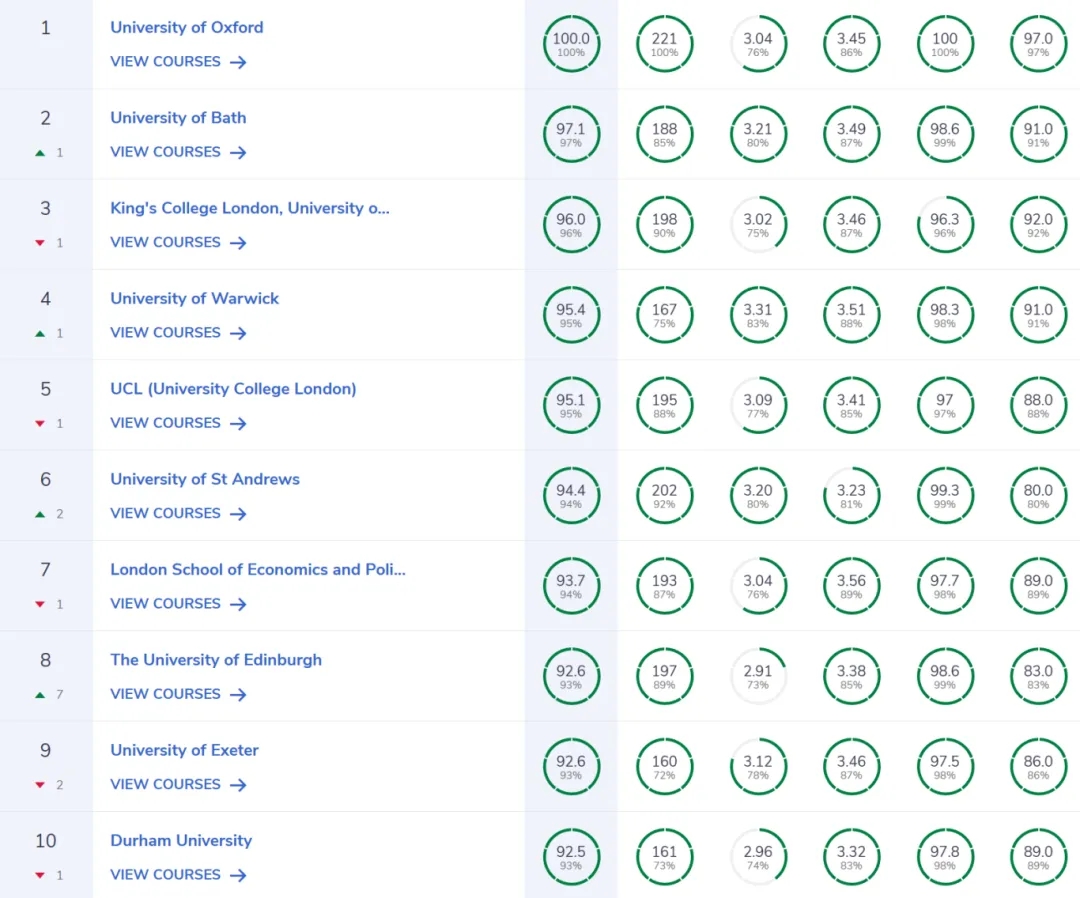Click Oxford's 100.0 overall score circle
This screenshot has width=1080, height=898.
click(x=571, y=44)
